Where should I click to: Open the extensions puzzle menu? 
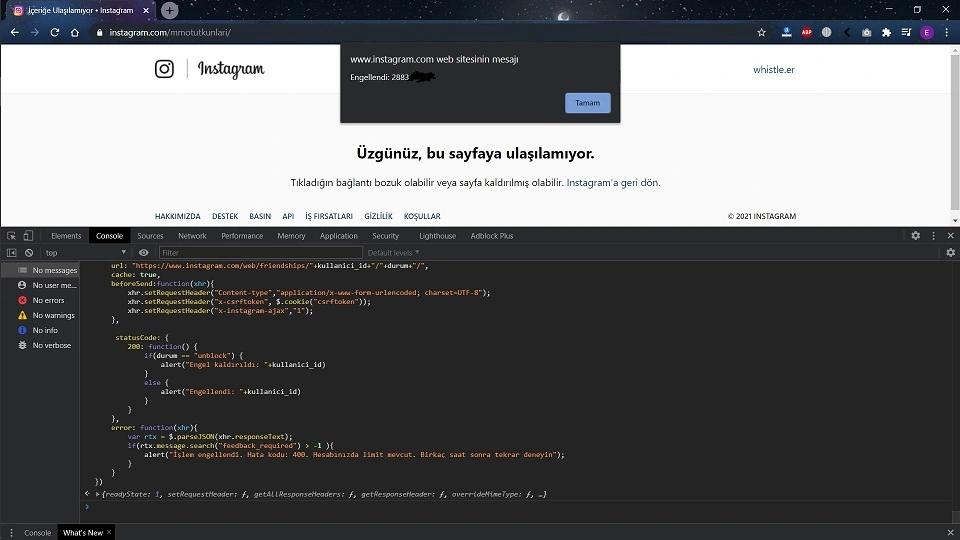coord(886,32)
